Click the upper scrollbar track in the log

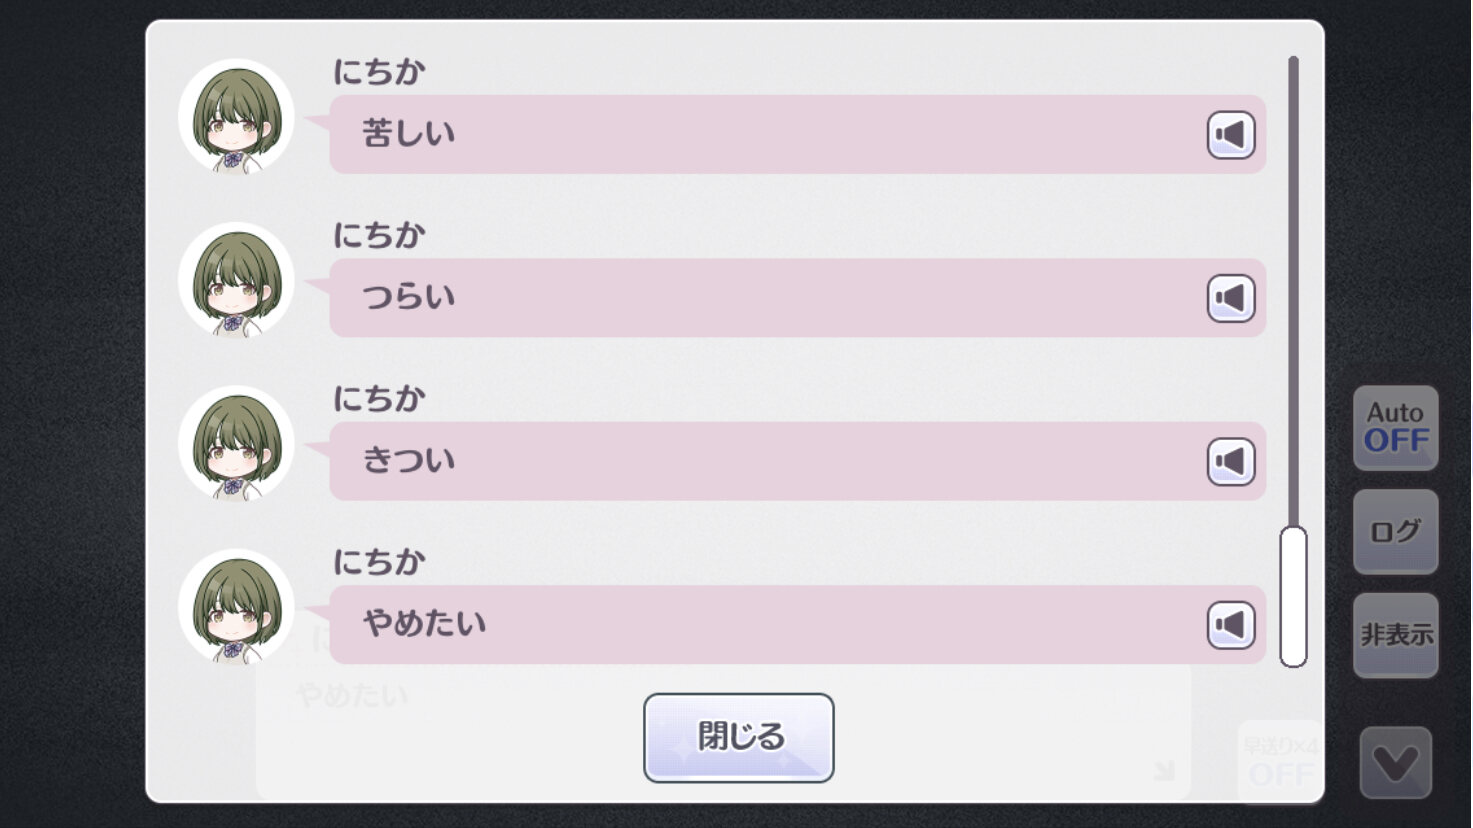click(1293, 290)
